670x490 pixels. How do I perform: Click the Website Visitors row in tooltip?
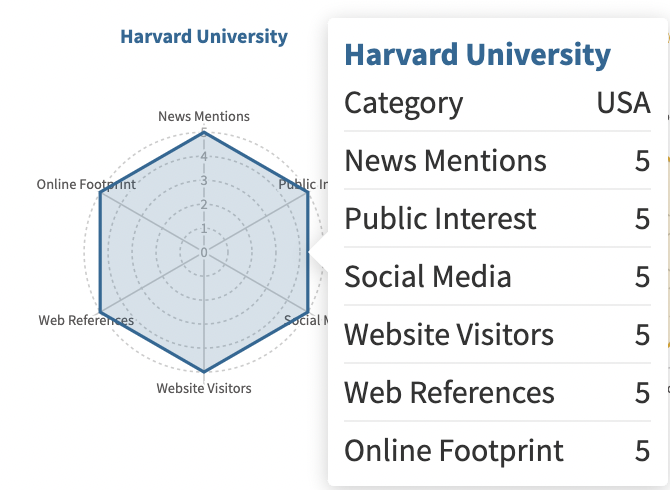tap(497, 334)
